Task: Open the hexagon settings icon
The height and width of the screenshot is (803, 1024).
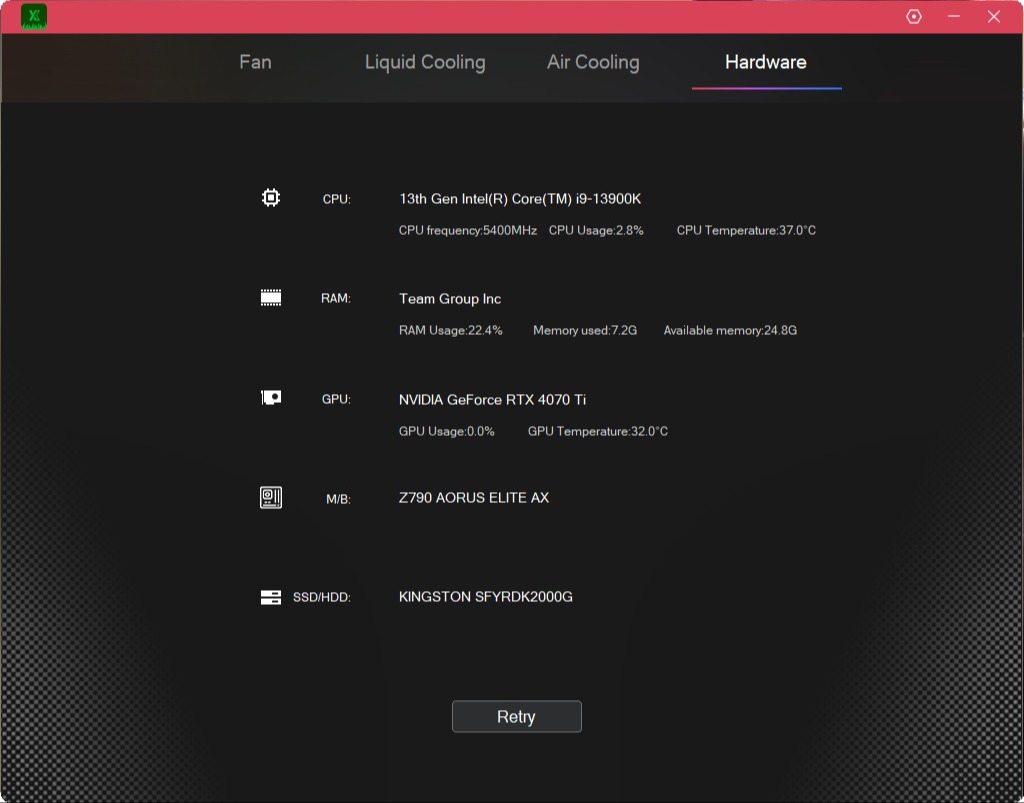Action: tap(914, 16)
